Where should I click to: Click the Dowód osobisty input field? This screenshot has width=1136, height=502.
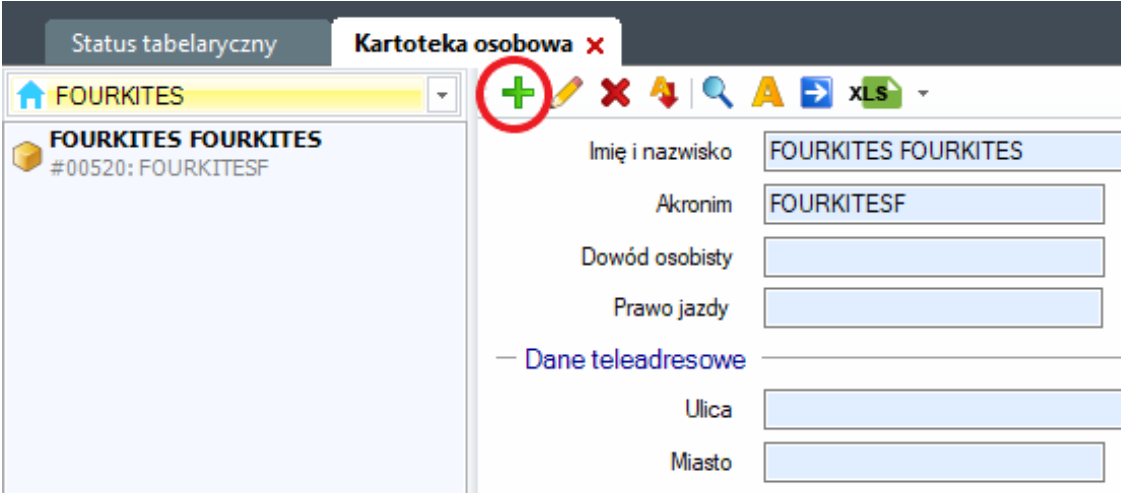[x=934, y=256]
